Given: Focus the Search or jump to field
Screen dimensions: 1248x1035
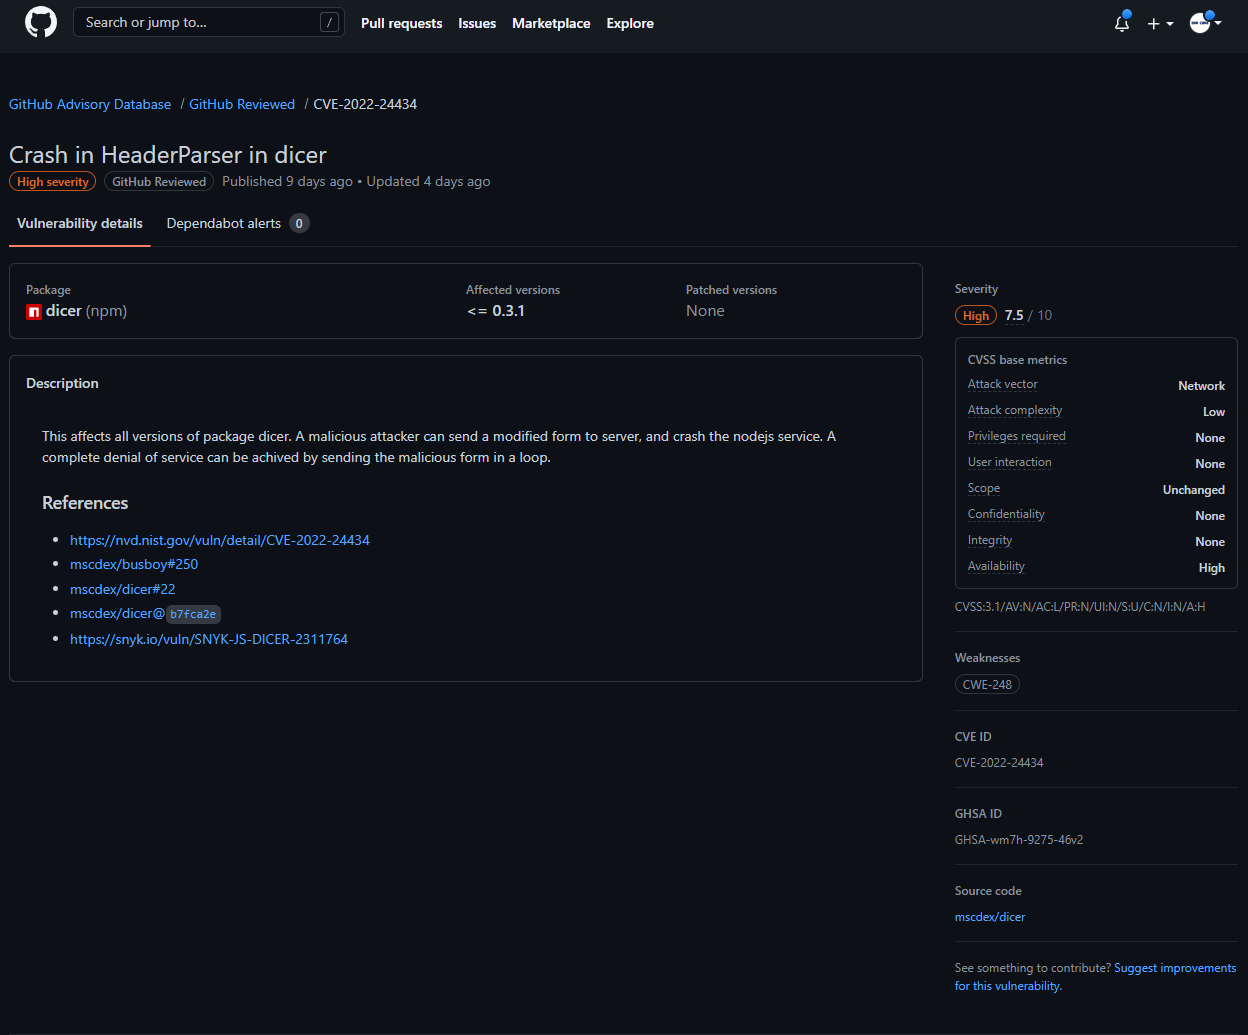Looking at the screenshot, I should point(208,22).
